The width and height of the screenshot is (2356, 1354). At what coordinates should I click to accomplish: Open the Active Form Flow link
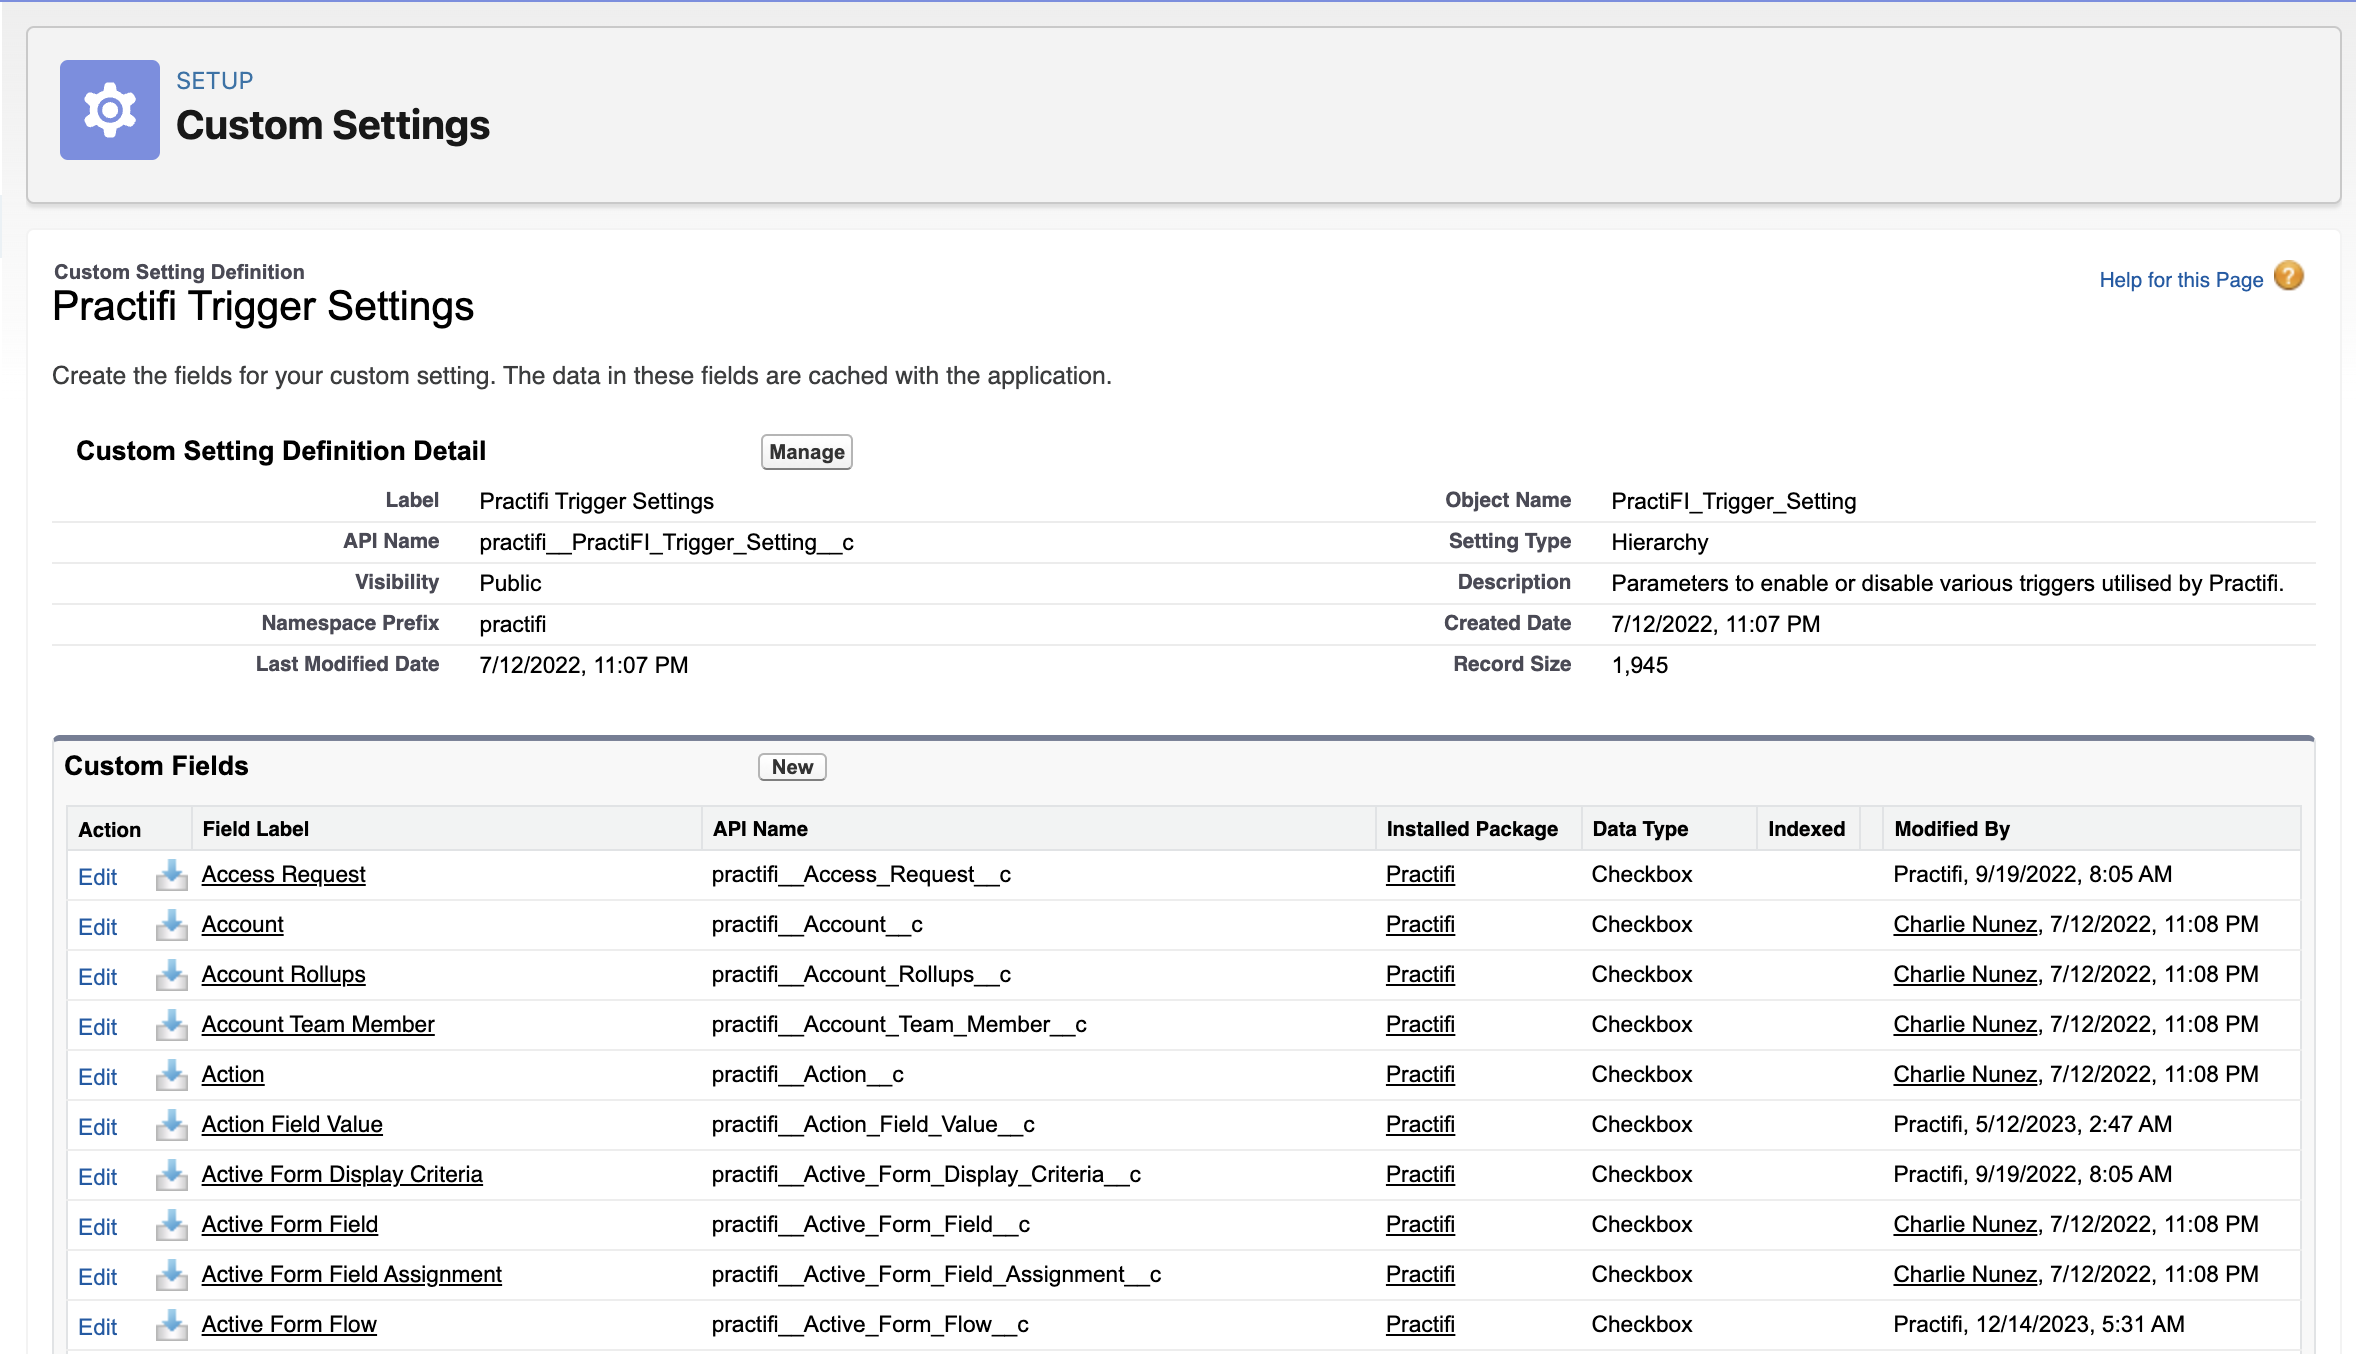click(289, 1324)
